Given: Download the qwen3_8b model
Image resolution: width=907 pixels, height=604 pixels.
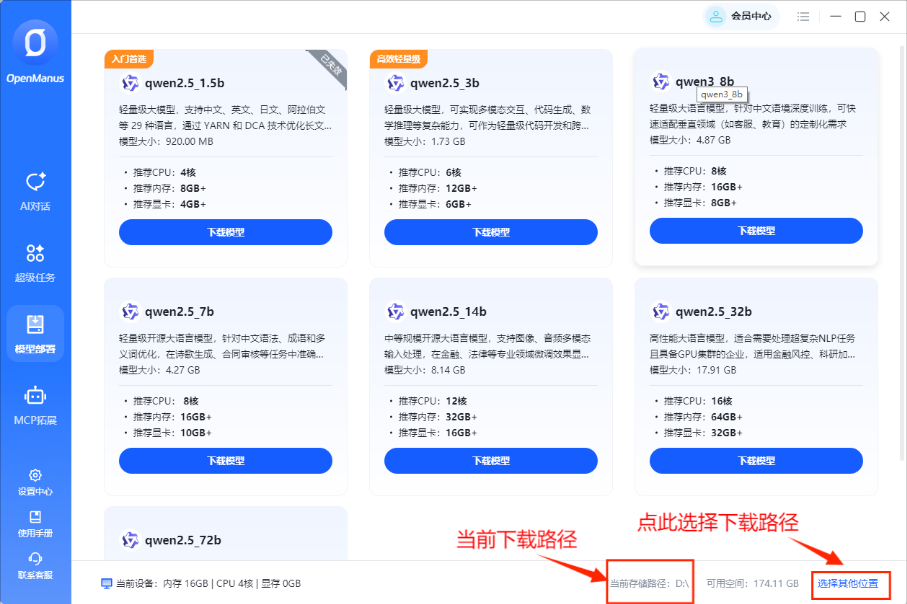Looking at the screenshot, I should point(756,230).
